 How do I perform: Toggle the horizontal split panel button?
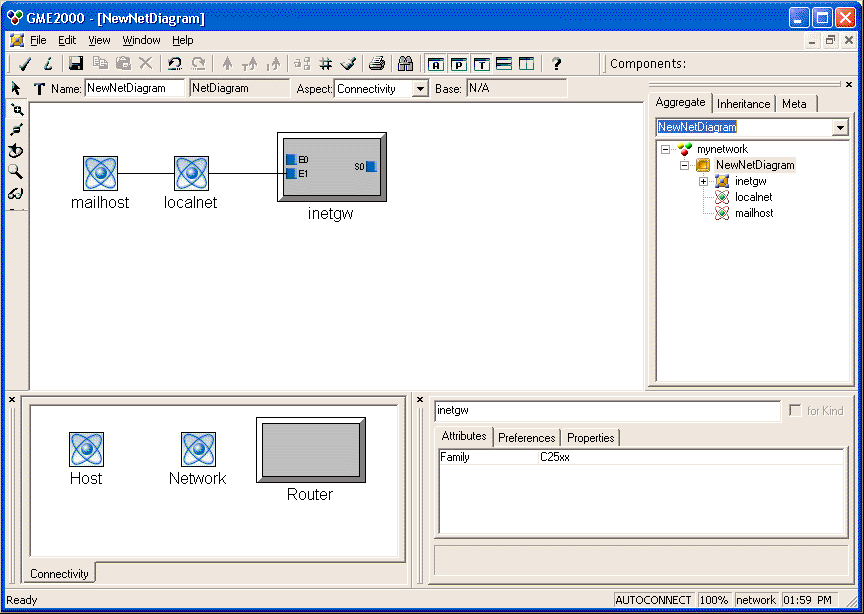(504, 64)
